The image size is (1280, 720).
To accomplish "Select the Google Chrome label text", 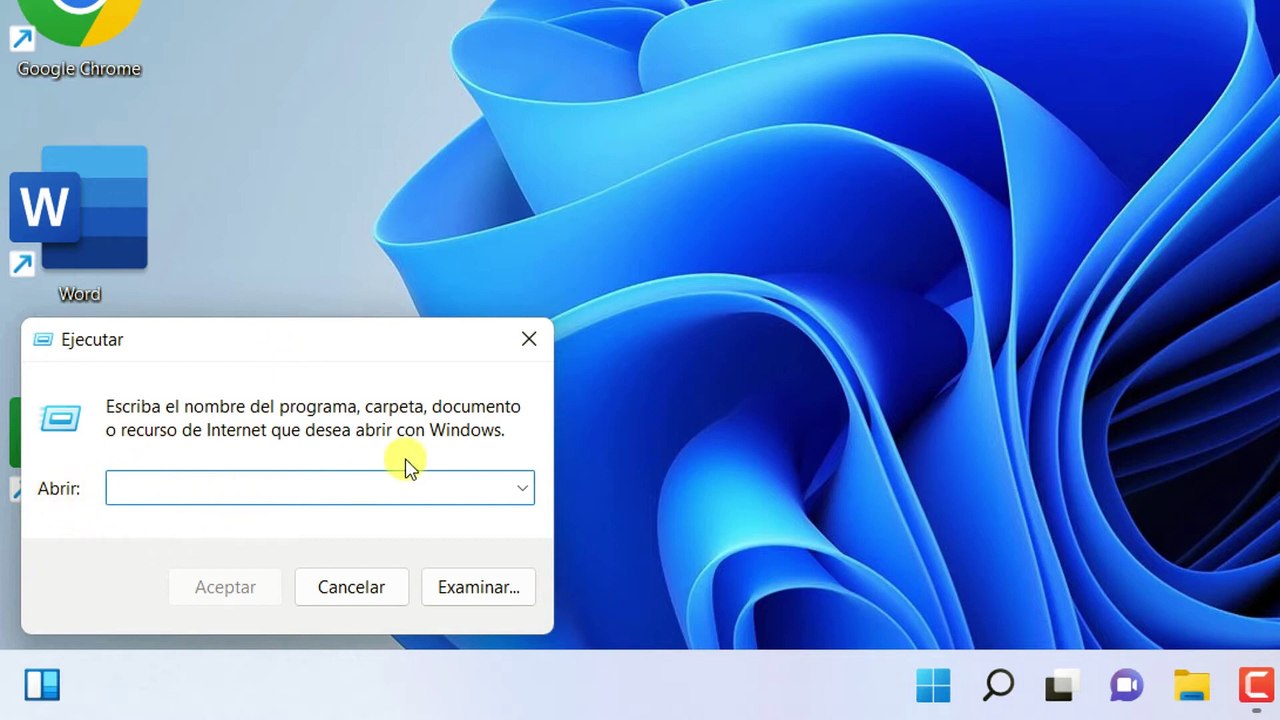I will click(79, 69).
